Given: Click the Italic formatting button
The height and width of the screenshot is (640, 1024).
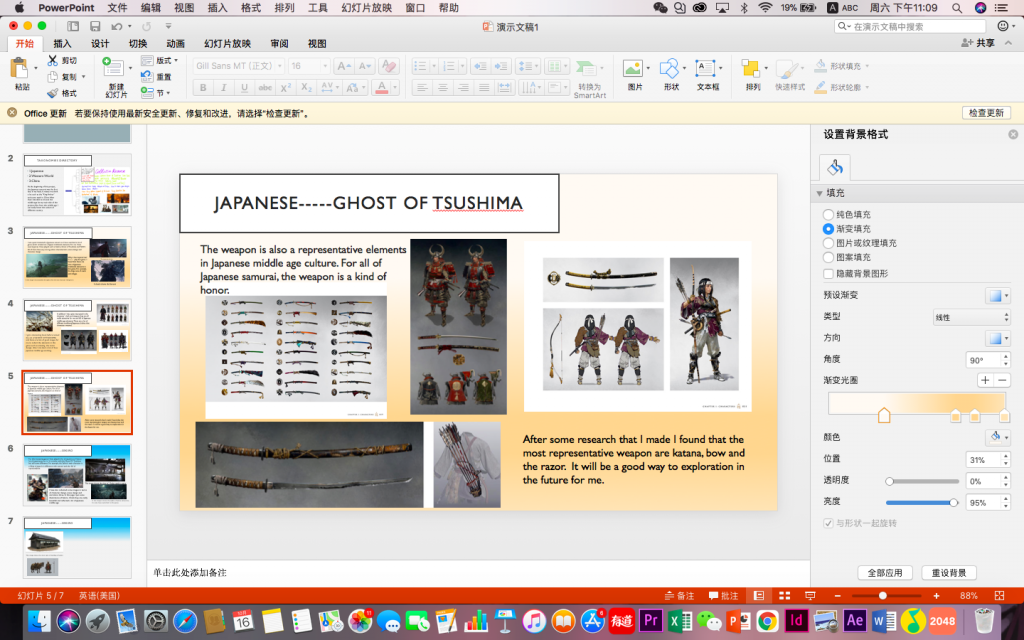Looking at the screenshot, I should coord(223,87).
